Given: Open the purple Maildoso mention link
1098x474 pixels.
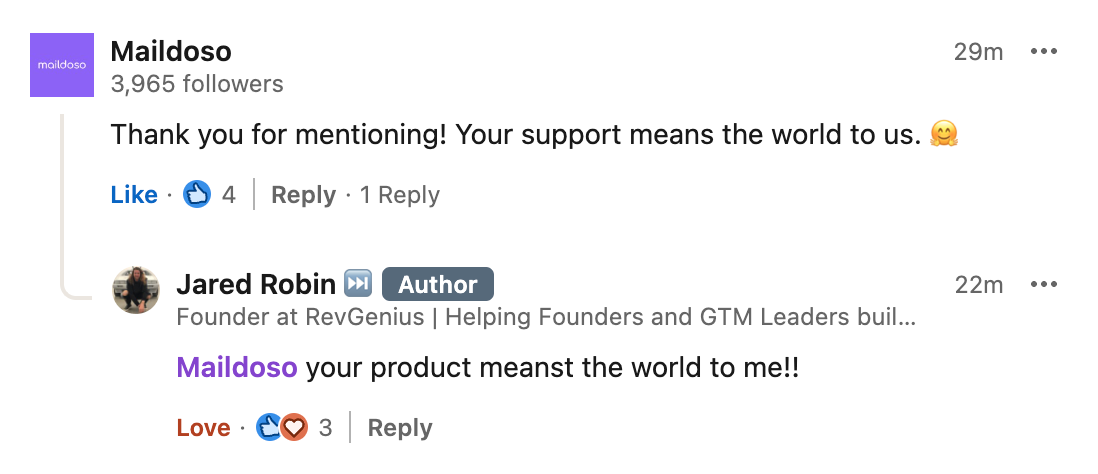Looking at the screenshot, I should coord(237,368).
